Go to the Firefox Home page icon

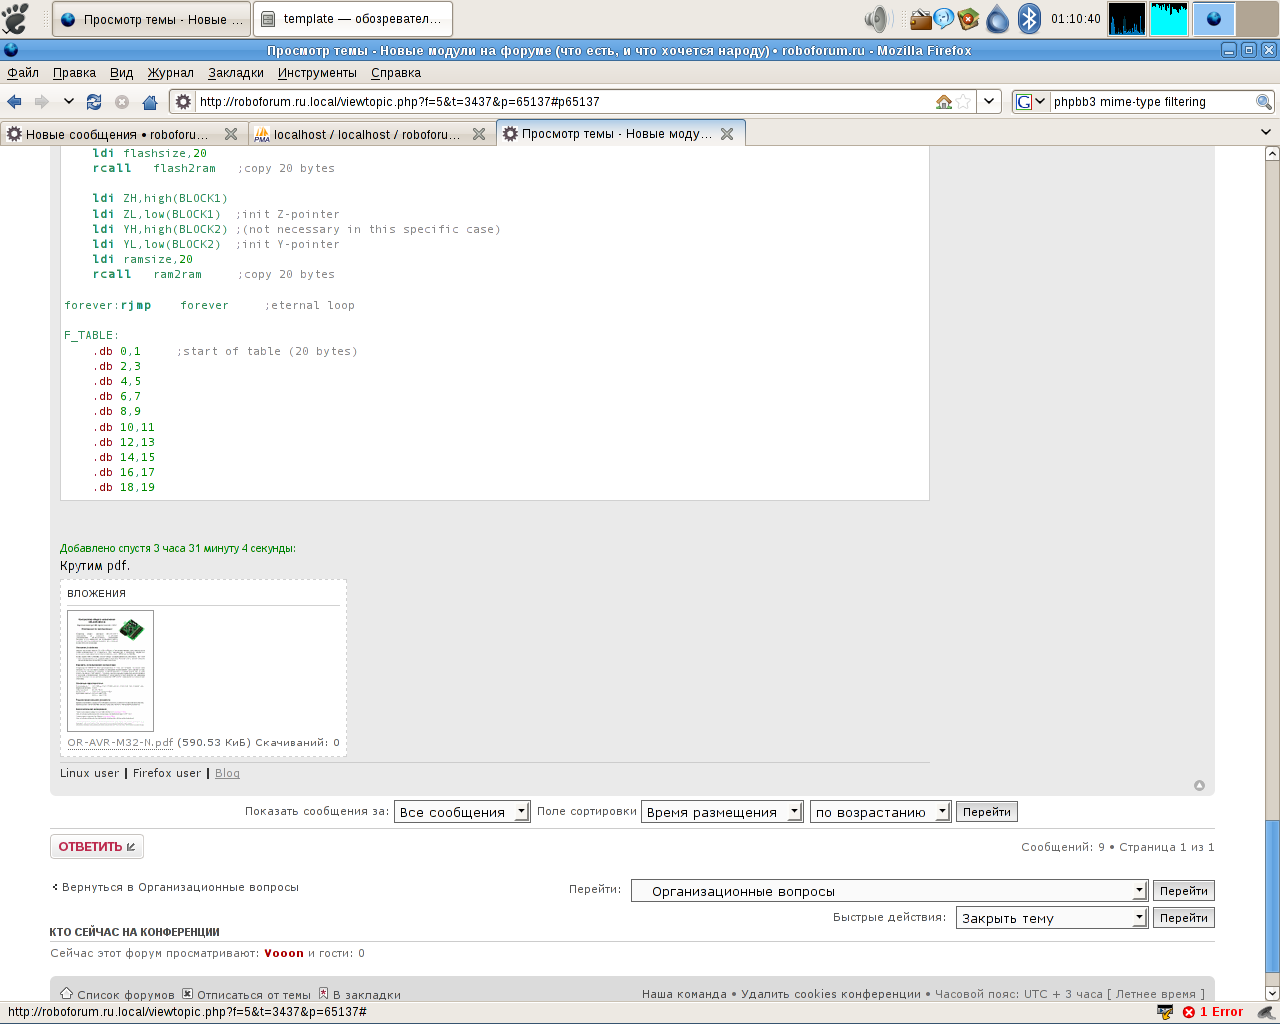[x=150, y=102]
